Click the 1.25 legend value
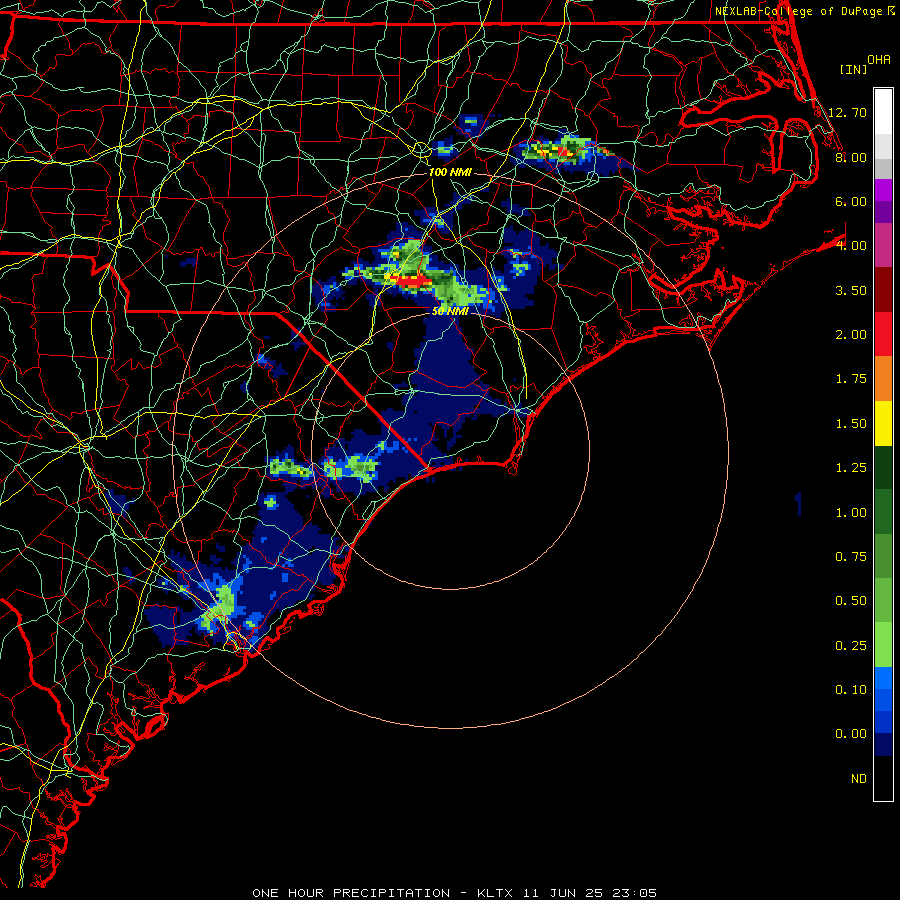 [851, 468]
